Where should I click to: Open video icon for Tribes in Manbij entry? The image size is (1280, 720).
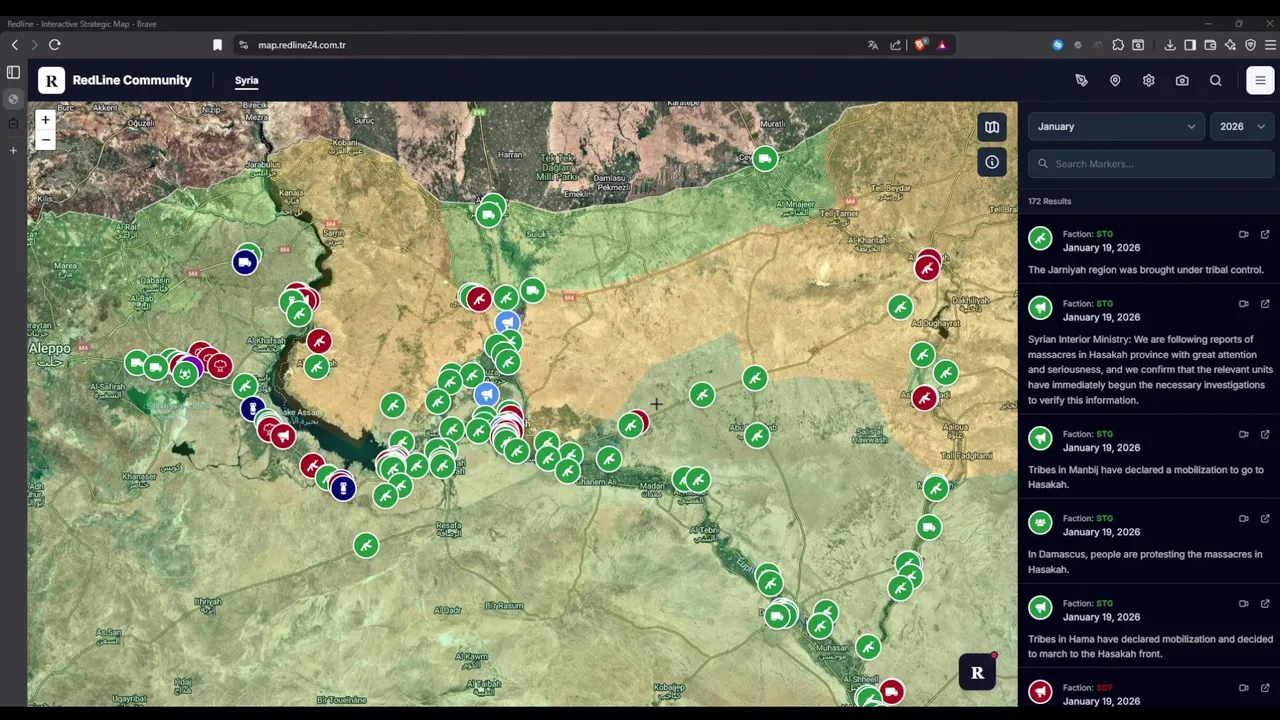tap(1244, 434)
